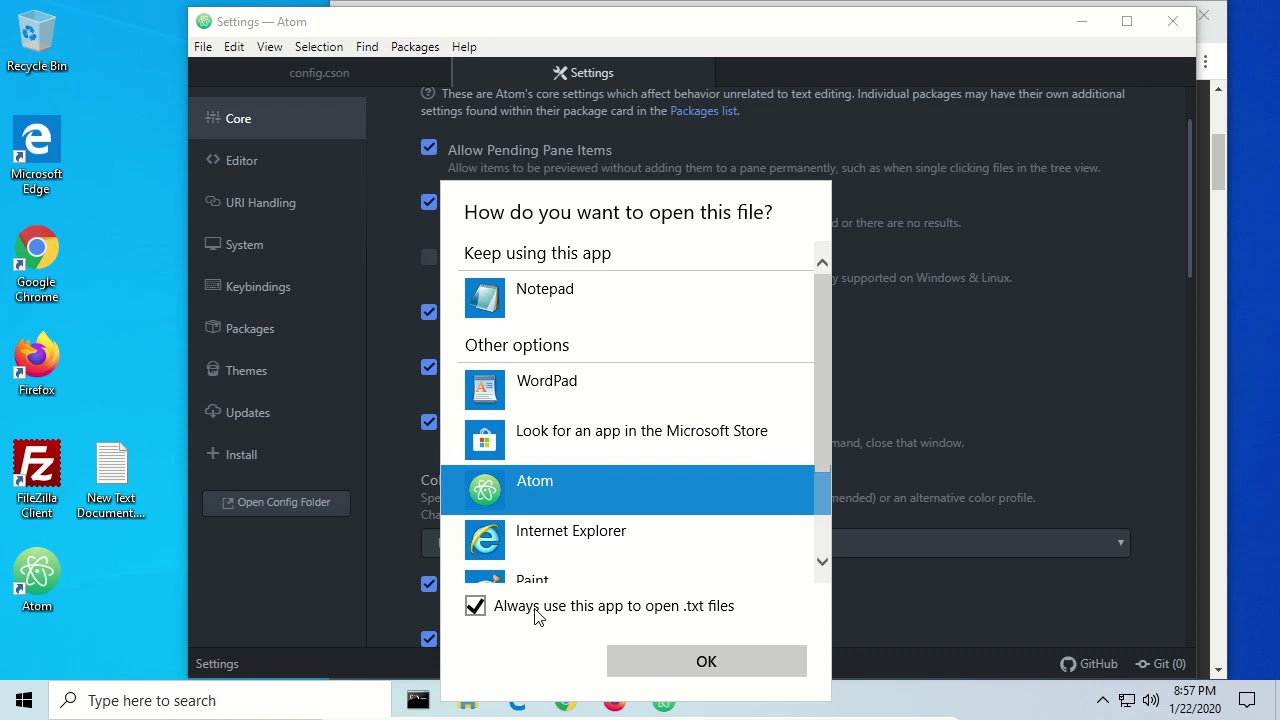Open System settings in the sidebar
The width and height of the screenshot is (1280, 720).
point(276,244)
